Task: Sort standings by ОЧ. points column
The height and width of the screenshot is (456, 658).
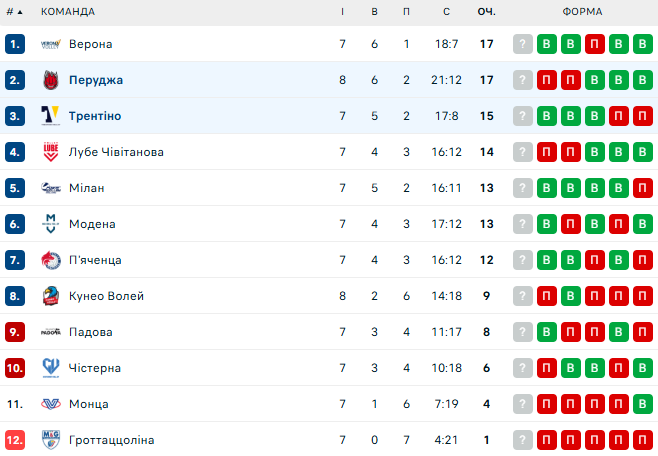Action: click(x=487, y=11)
